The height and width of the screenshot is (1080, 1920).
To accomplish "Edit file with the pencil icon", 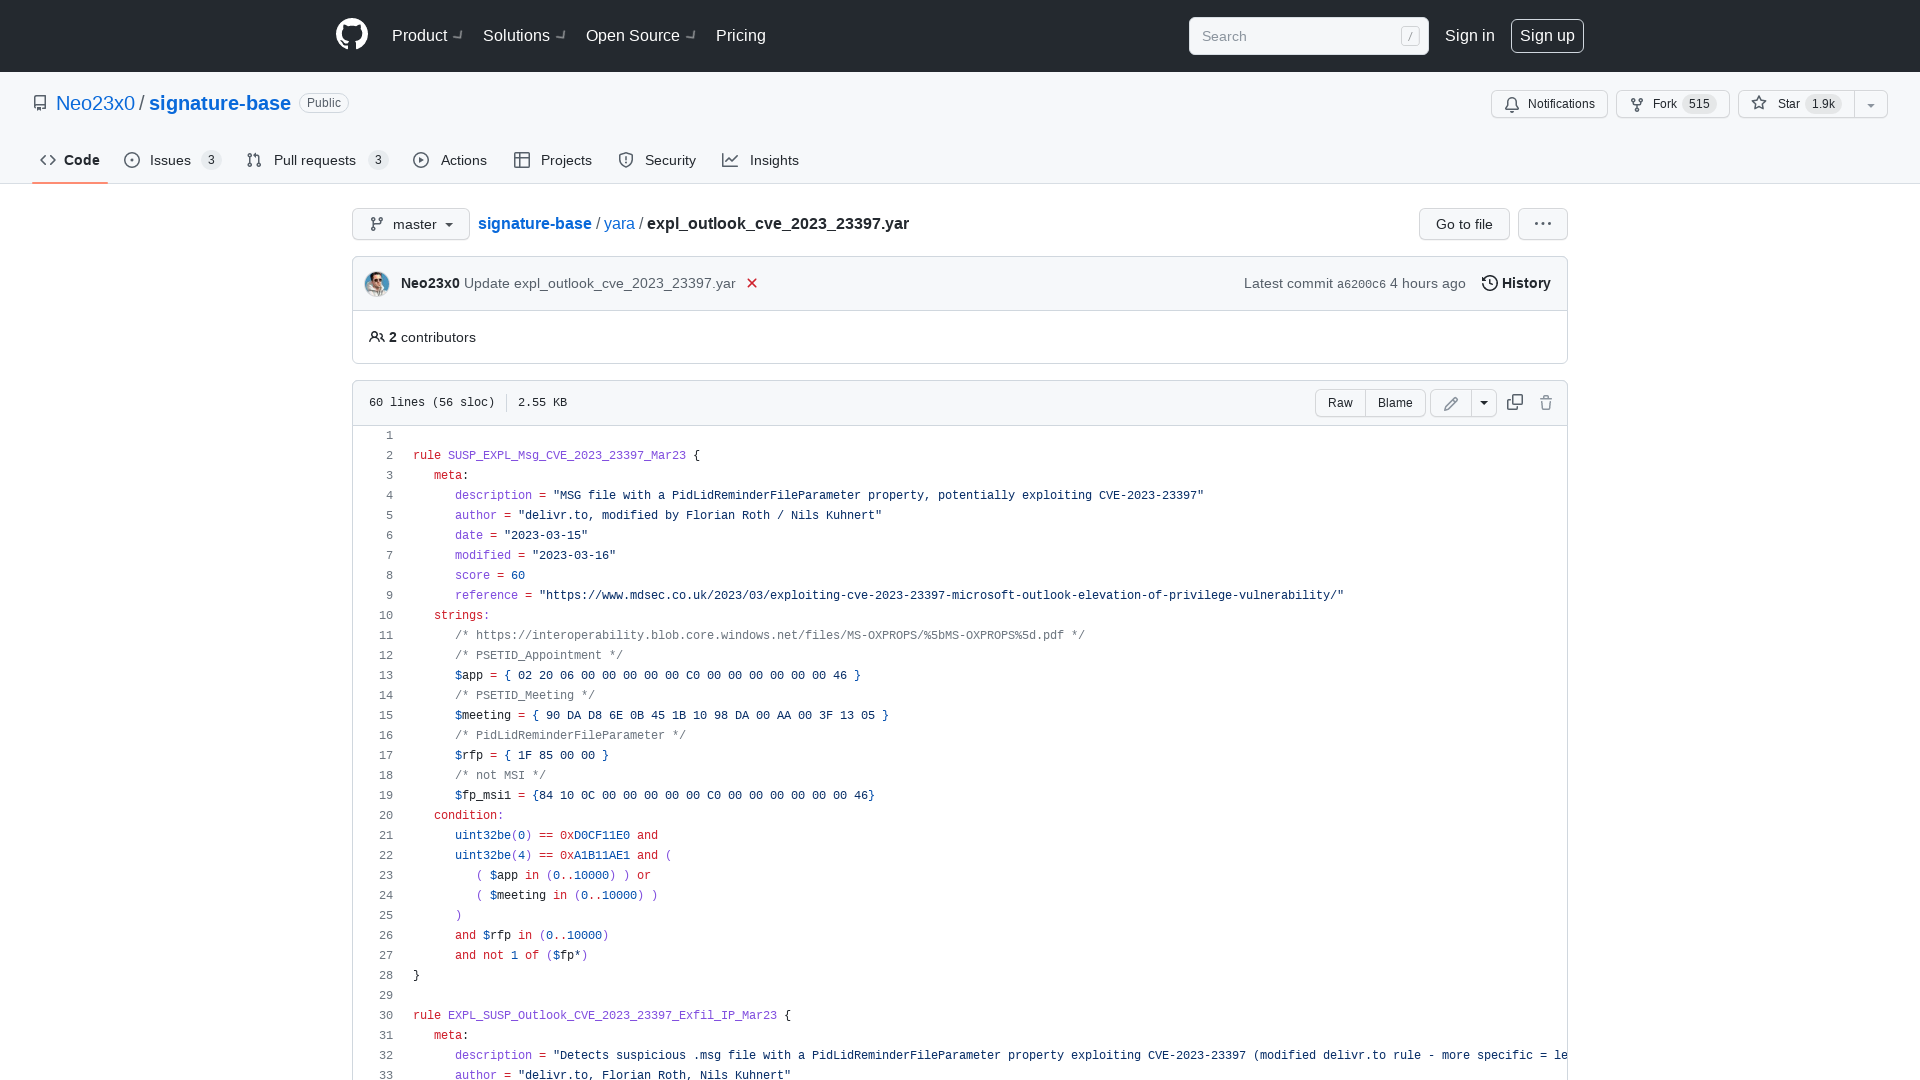I will [x=1451, y=403].
